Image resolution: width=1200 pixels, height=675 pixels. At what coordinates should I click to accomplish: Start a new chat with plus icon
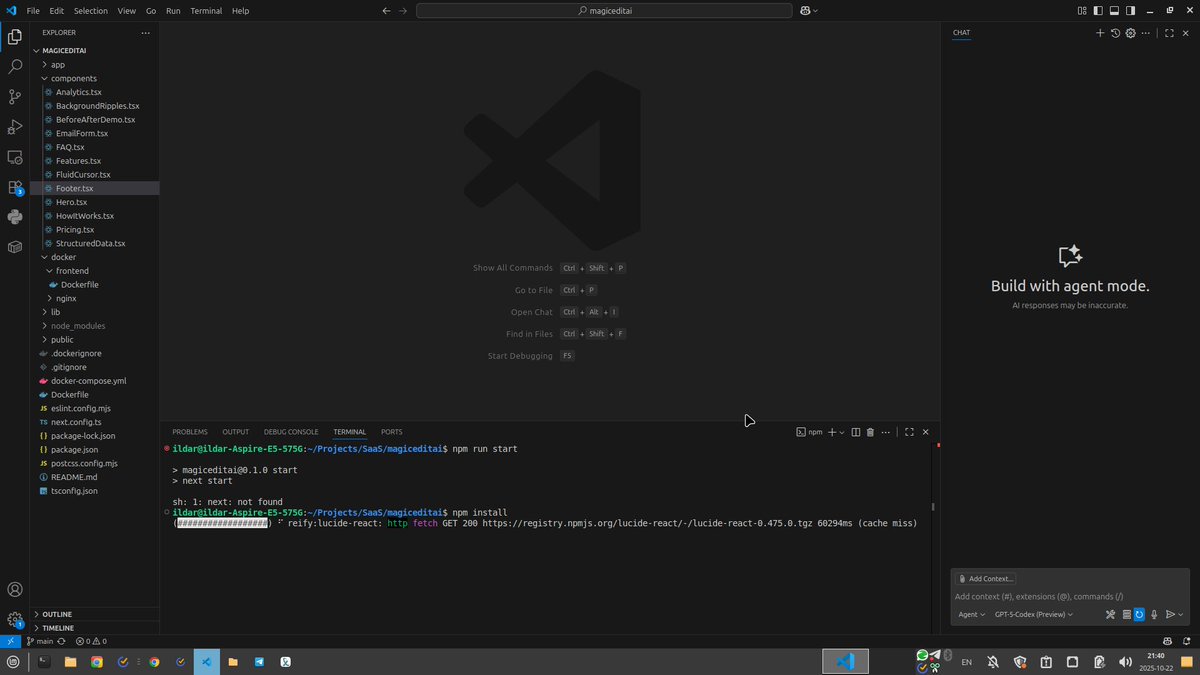(x=1100, y=33)
